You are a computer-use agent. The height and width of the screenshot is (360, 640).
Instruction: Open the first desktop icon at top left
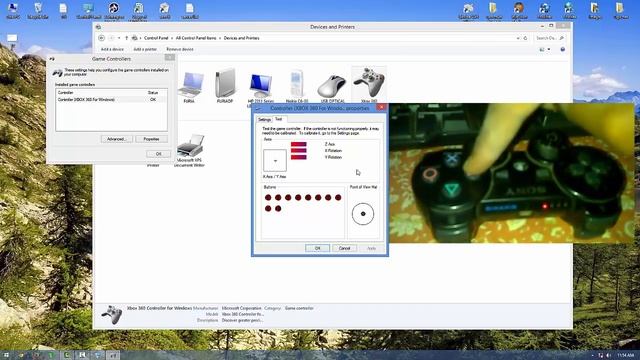click(x=13, y=11)
